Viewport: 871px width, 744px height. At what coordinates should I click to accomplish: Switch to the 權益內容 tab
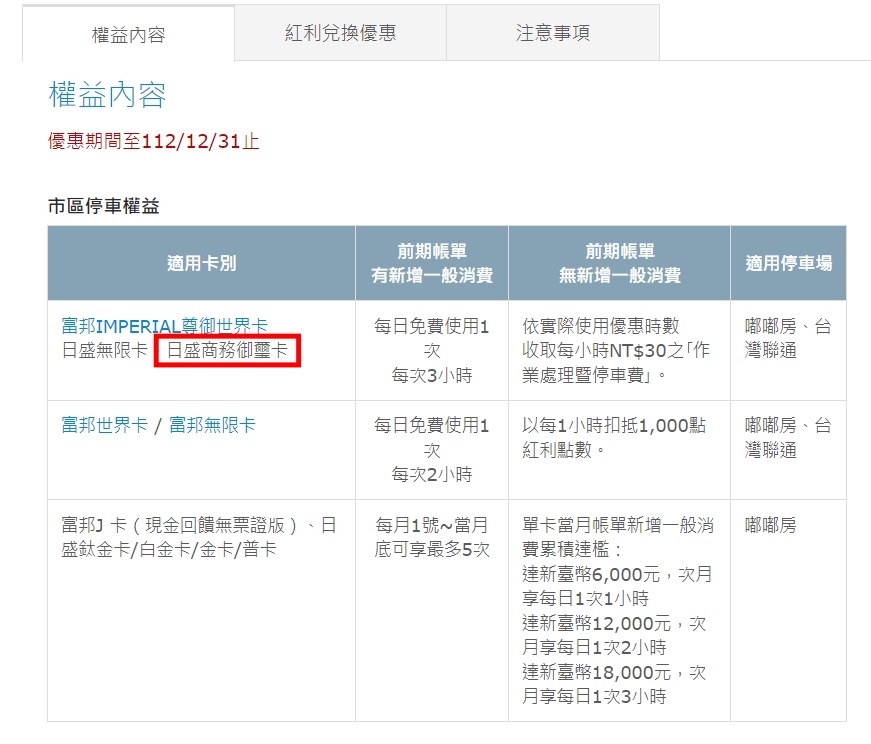coord(128,34)
